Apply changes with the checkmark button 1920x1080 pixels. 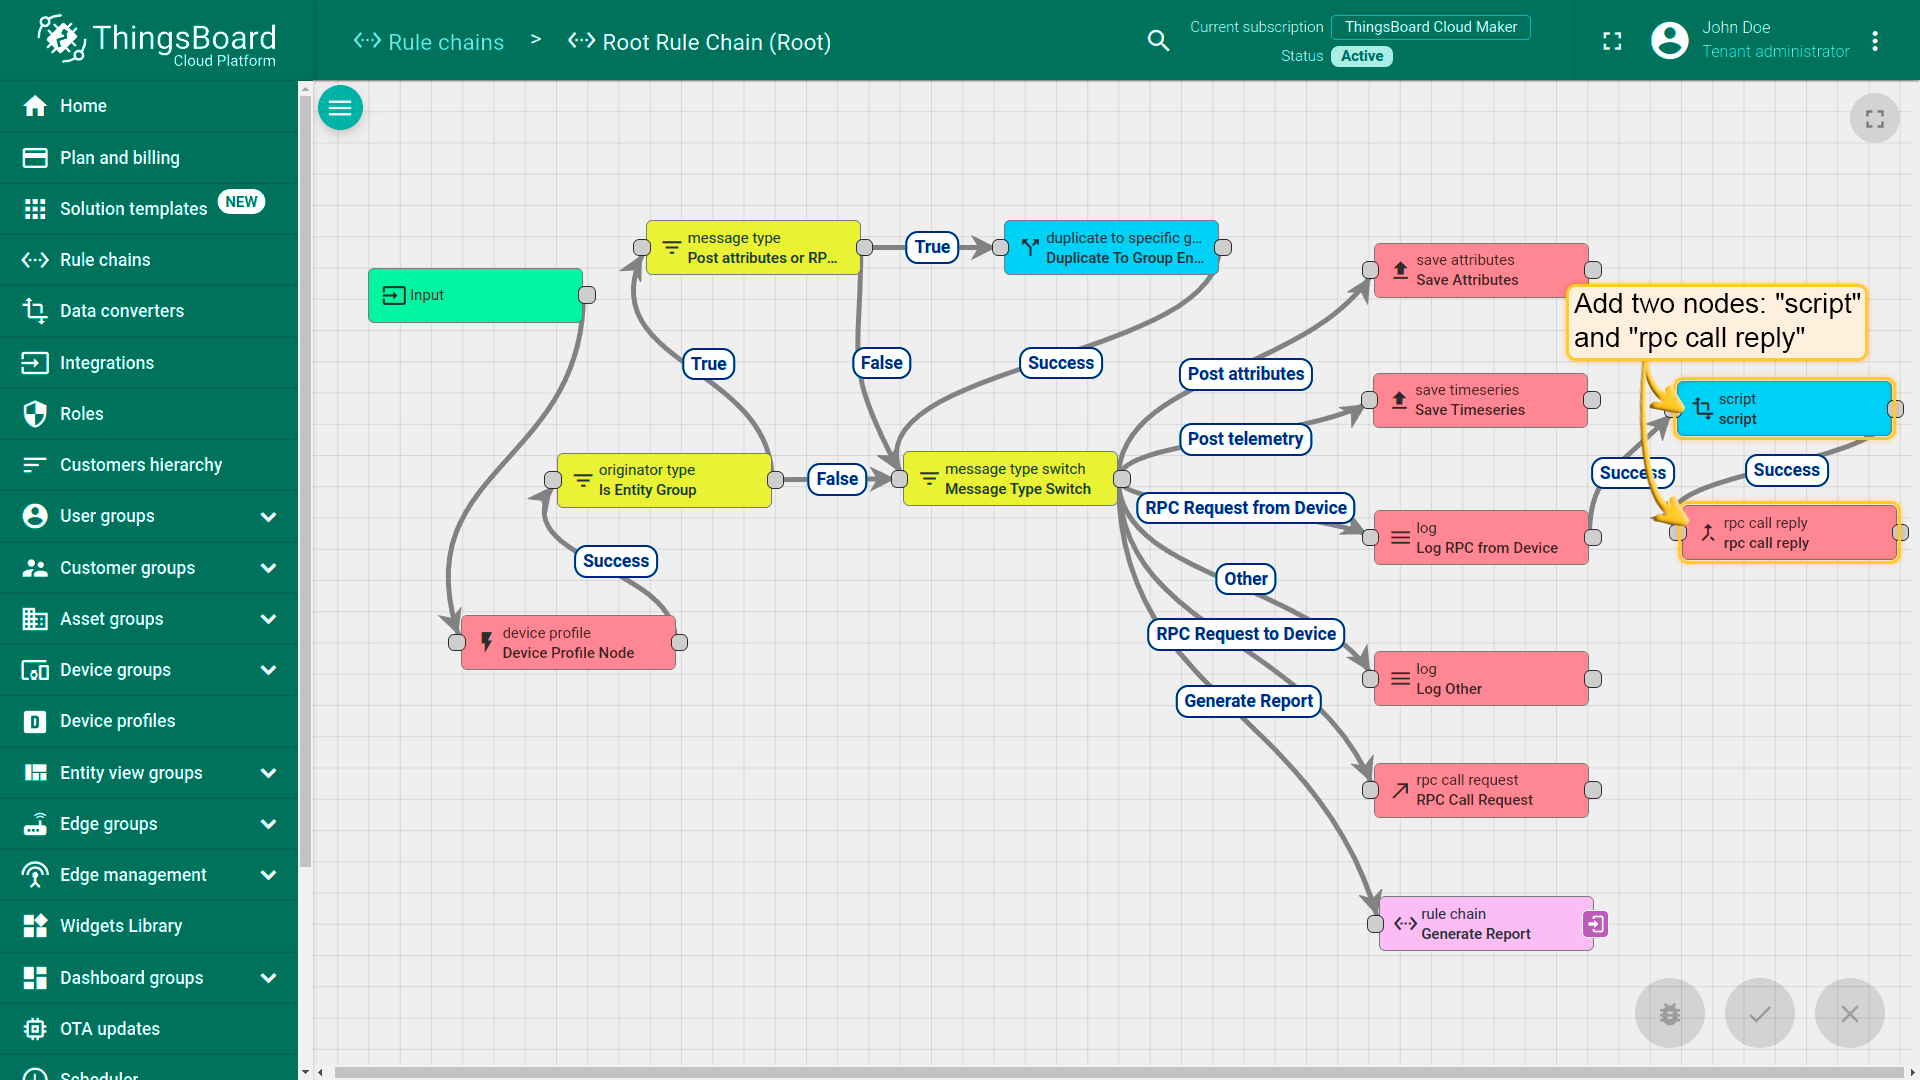click(x=1759, y=1013)
